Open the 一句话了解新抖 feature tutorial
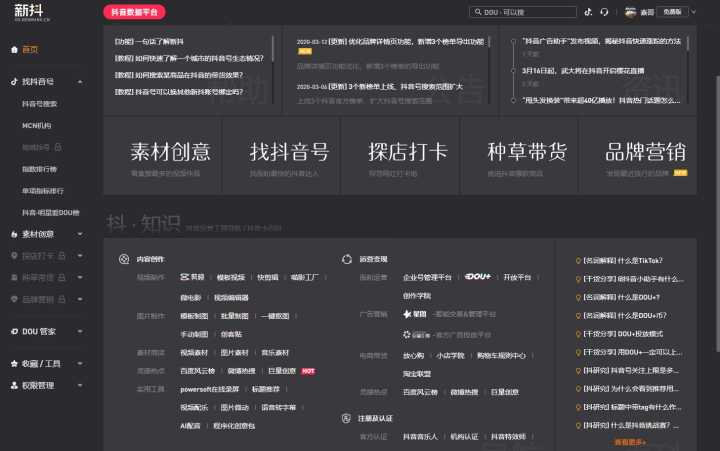The width and height of the screenshot is (720, 451). point(149,41)
